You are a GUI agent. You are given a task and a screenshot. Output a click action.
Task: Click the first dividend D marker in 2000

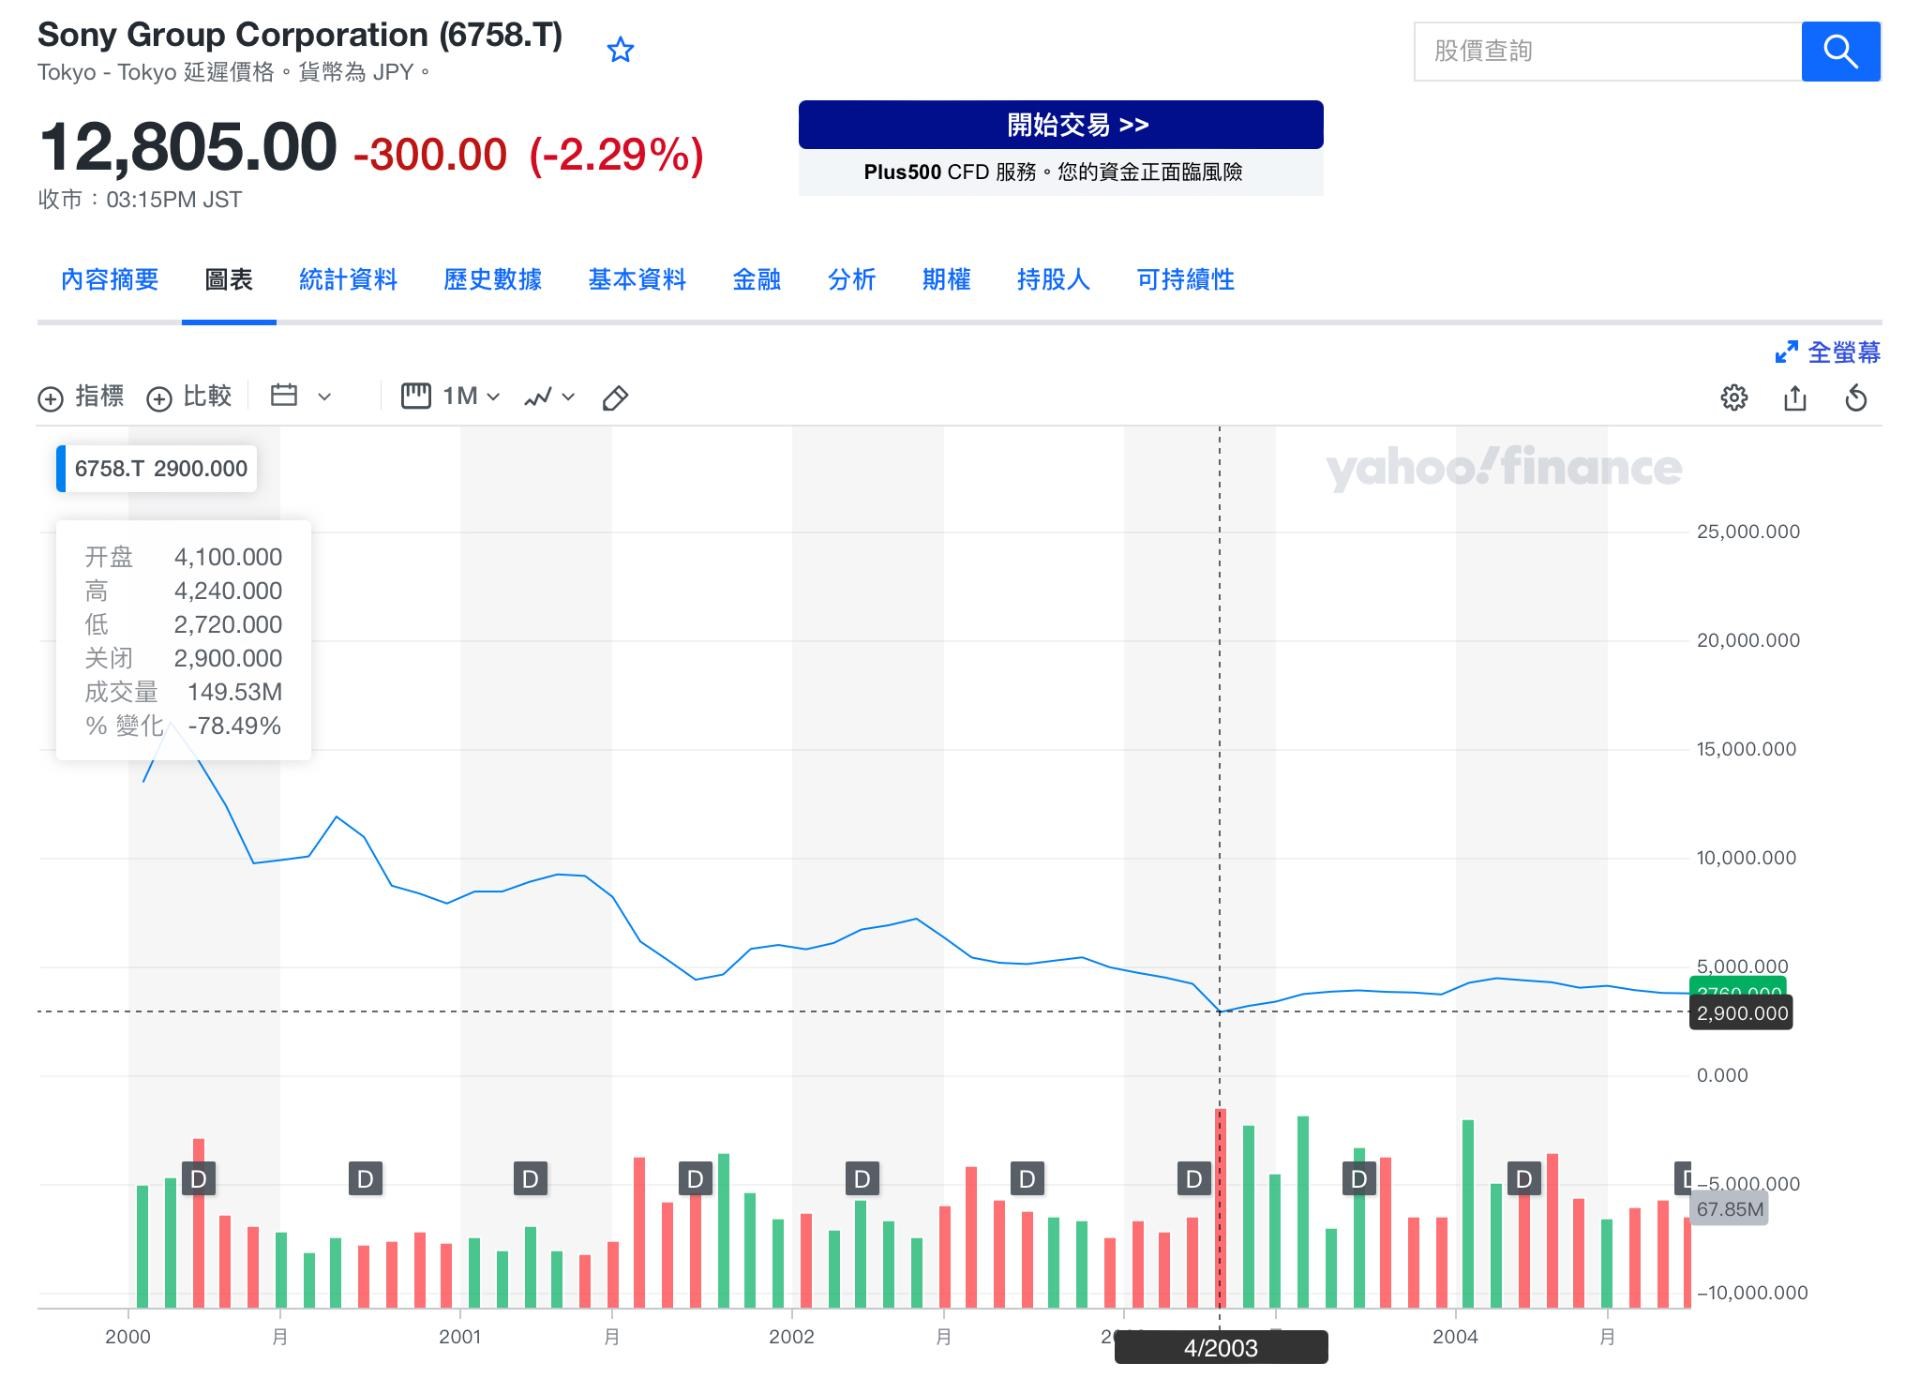[198, 1179]
